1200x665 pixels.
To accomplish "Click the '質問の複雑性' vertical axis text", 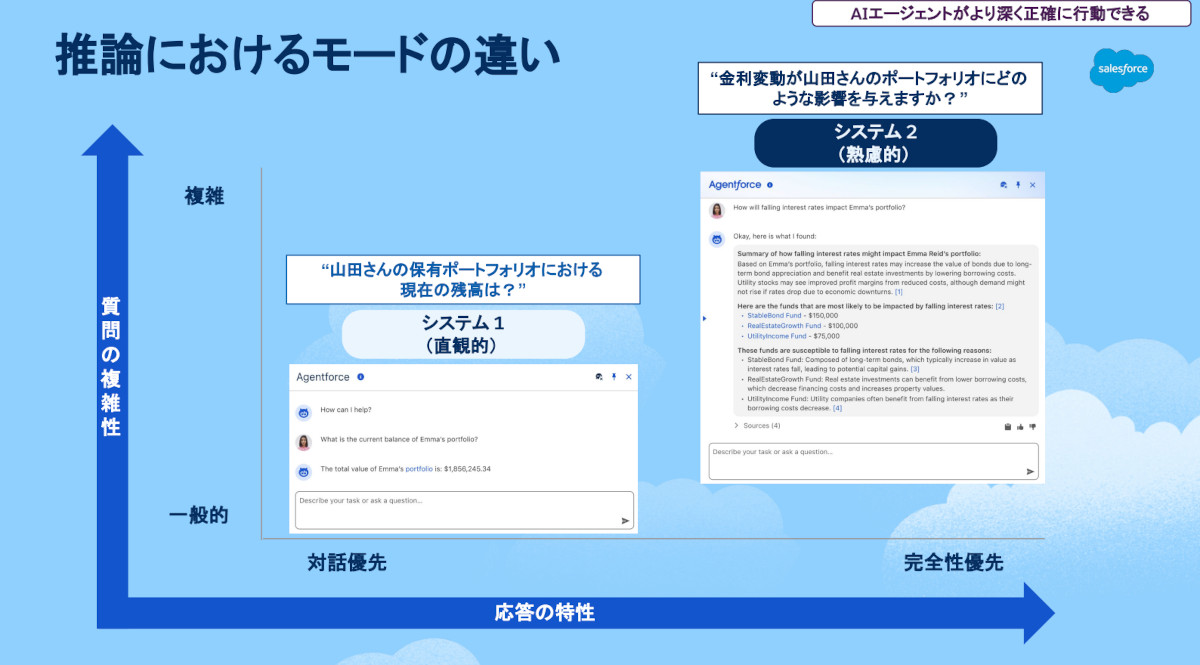I will pyautogui.click(x=110, y=365).
